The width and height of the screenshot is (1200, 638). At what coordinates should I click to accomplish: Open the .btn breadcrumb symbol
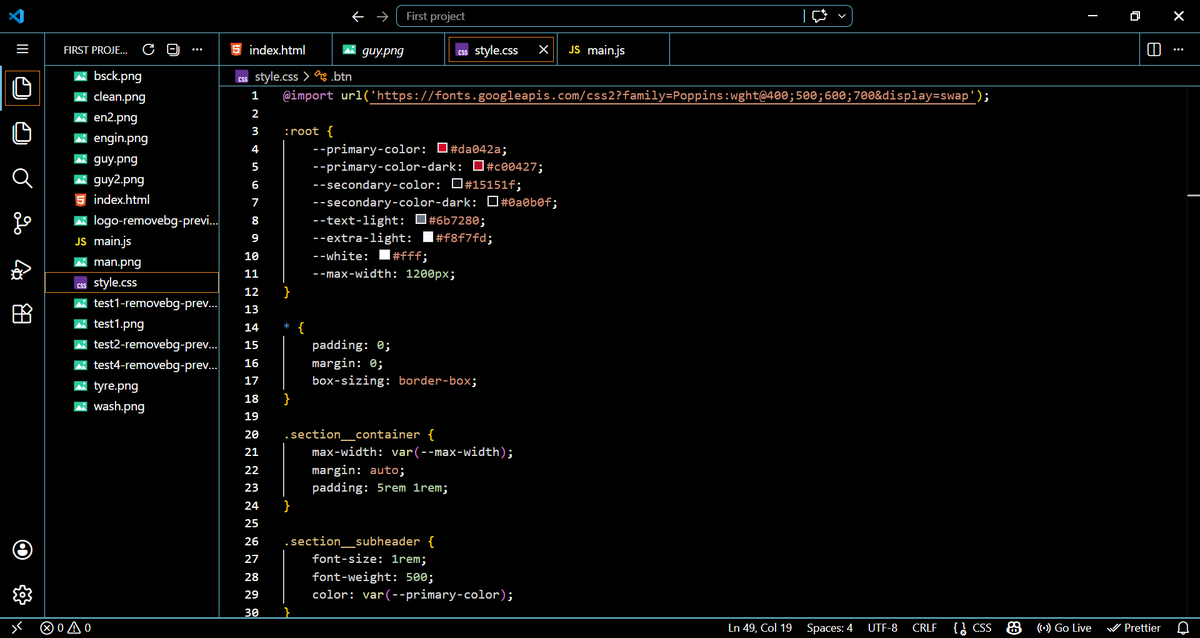(x=333, y=76)
